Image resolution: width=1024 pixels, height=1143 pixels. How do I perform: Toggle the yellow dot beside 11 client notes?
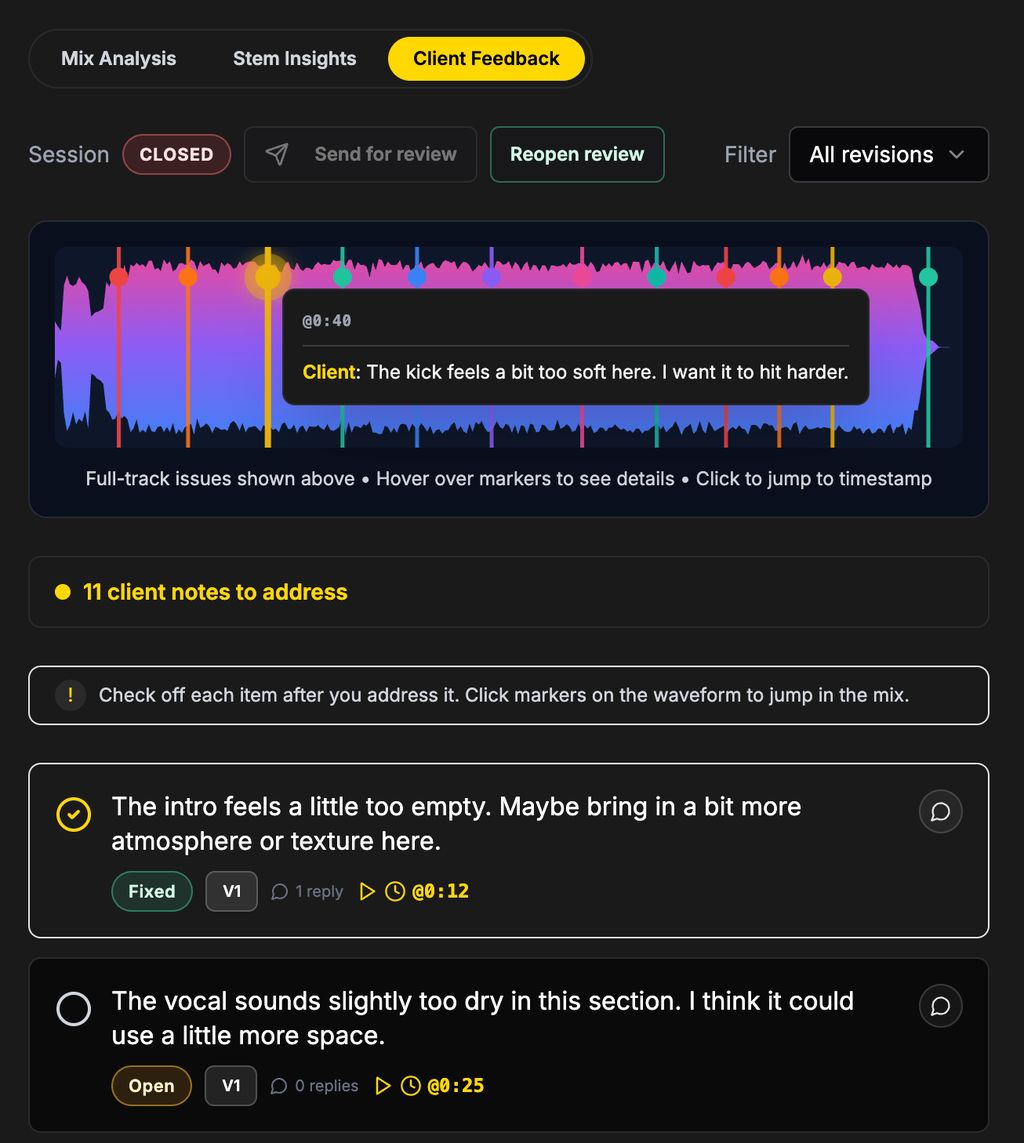point(62,592)
